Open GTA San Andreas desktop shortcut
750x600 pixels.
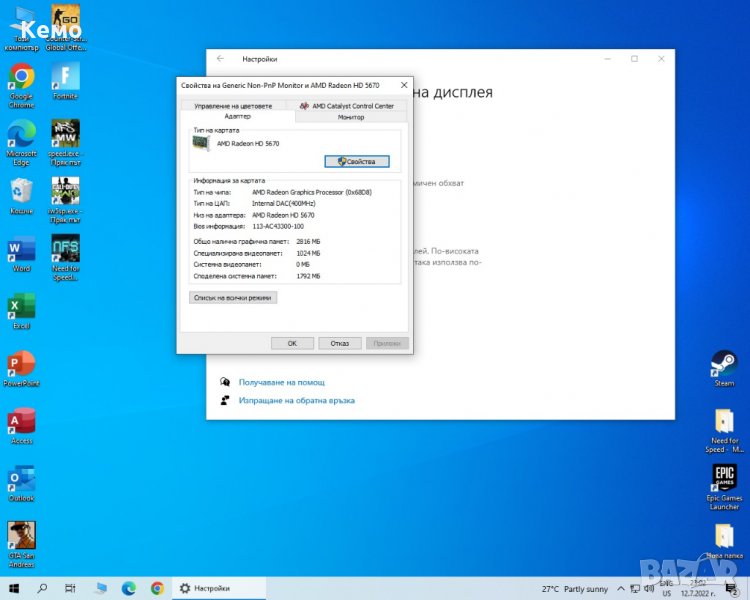[21, 535]
